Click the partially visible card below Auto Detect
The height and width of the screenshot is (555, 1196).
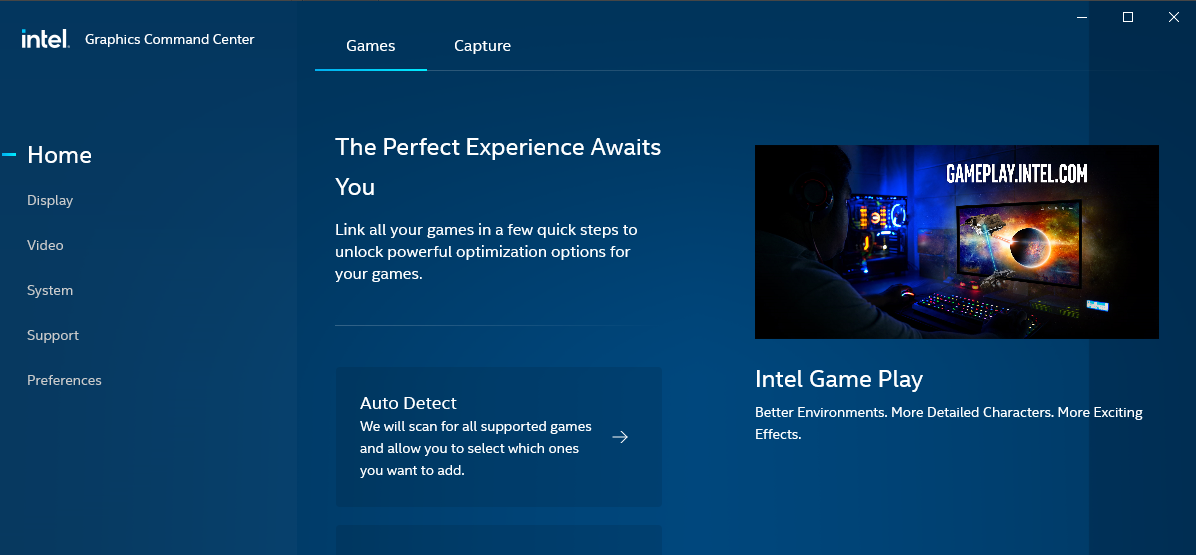(499, 540)
